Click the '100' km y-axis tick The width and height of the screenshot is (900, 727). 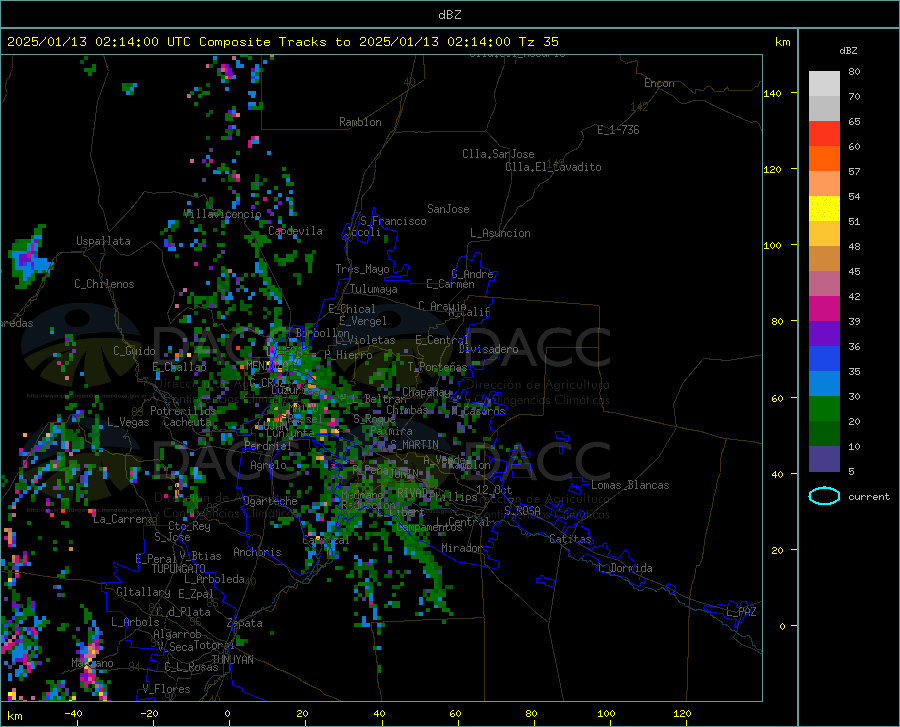coord(772,245)
